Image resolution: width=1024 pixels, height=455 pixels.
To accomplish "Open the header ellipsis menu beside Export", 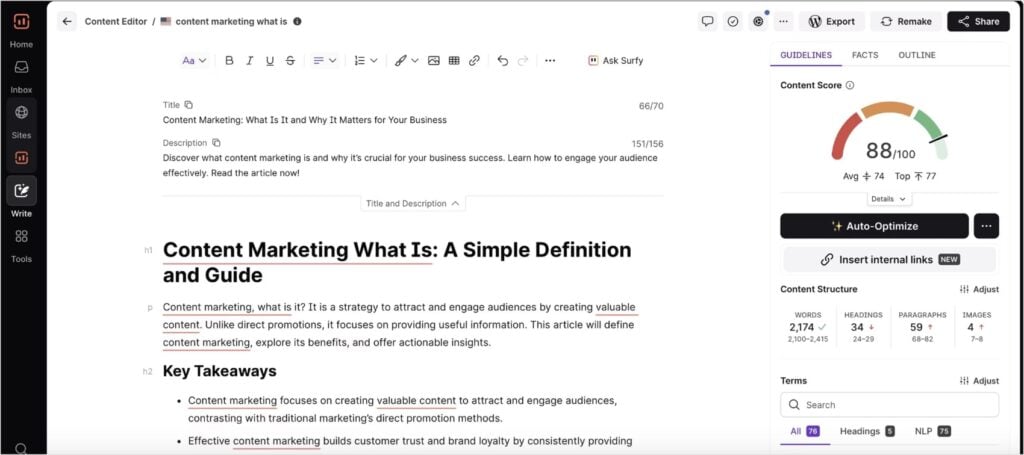I will pos(783,22).
